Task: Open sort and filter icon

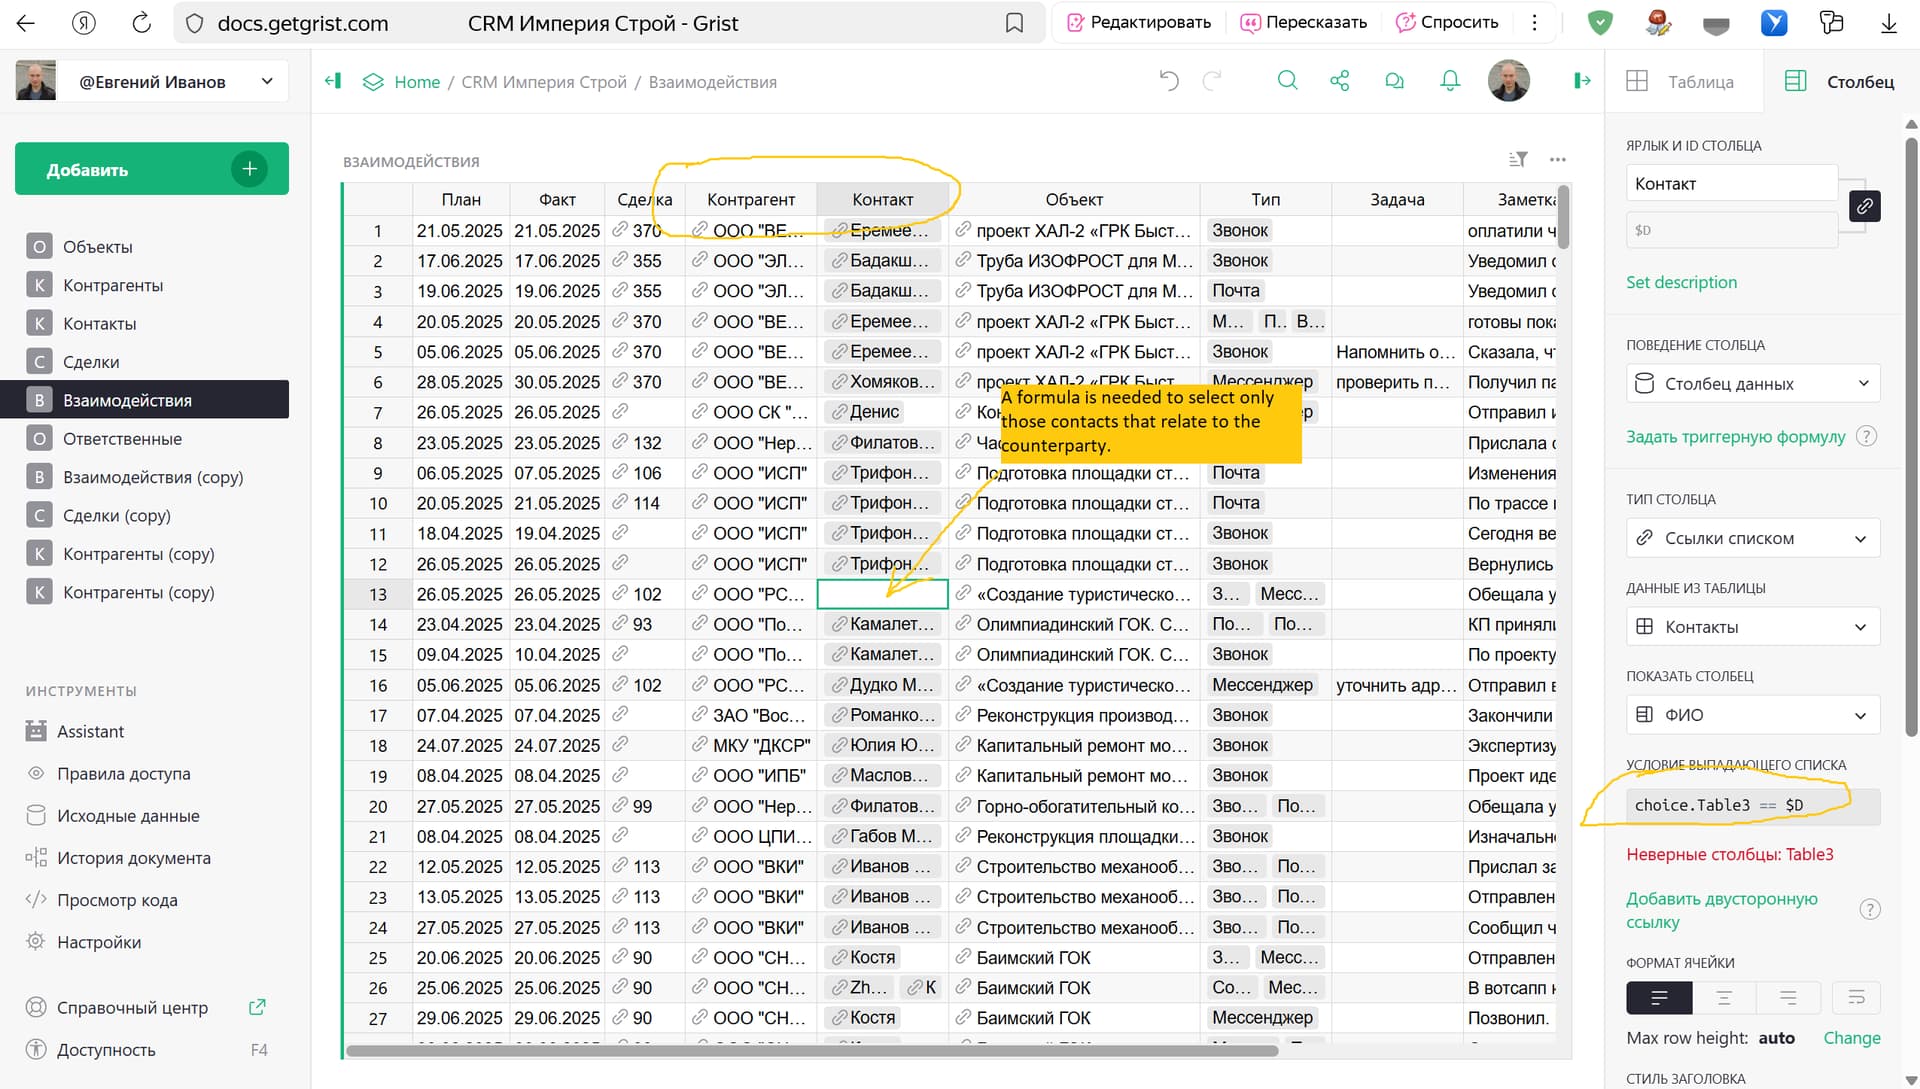Action: (1518, 159)
